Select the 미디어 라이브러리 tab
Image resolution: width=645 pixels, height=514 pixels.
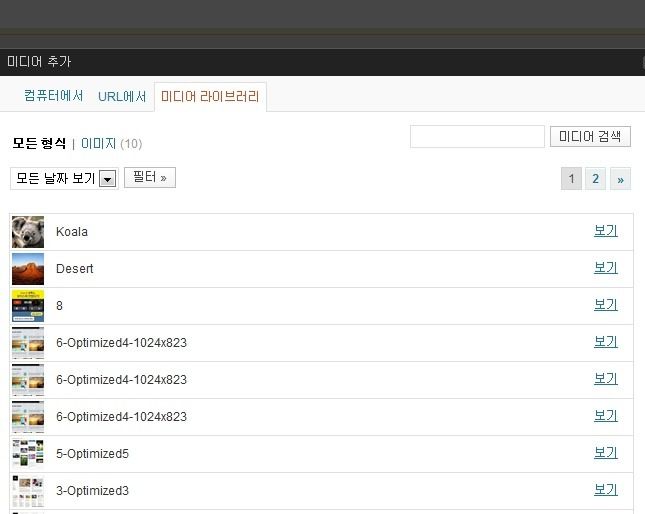[x=210, y=97]
